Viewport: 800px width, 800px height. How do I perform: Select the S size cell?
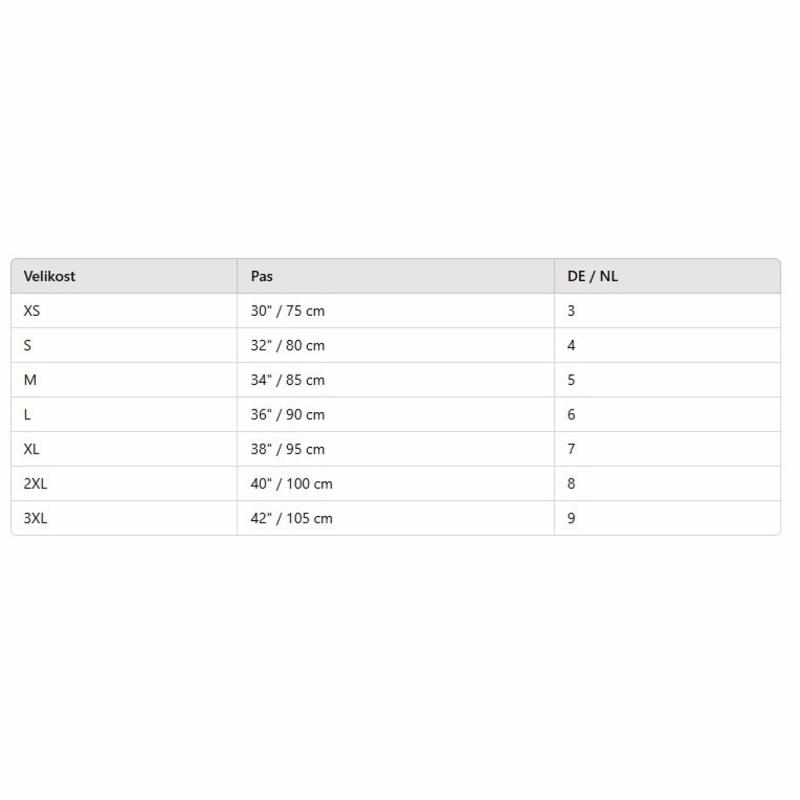click(x=28, y=345)
